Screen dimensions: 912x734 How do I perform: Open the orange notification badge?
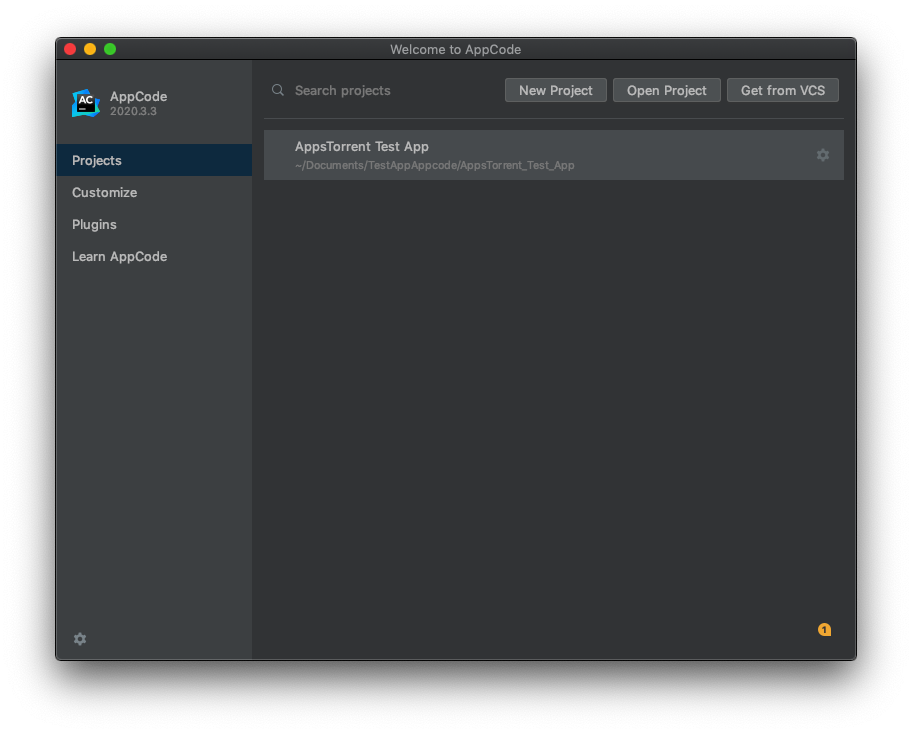click(x=824, y=629)
